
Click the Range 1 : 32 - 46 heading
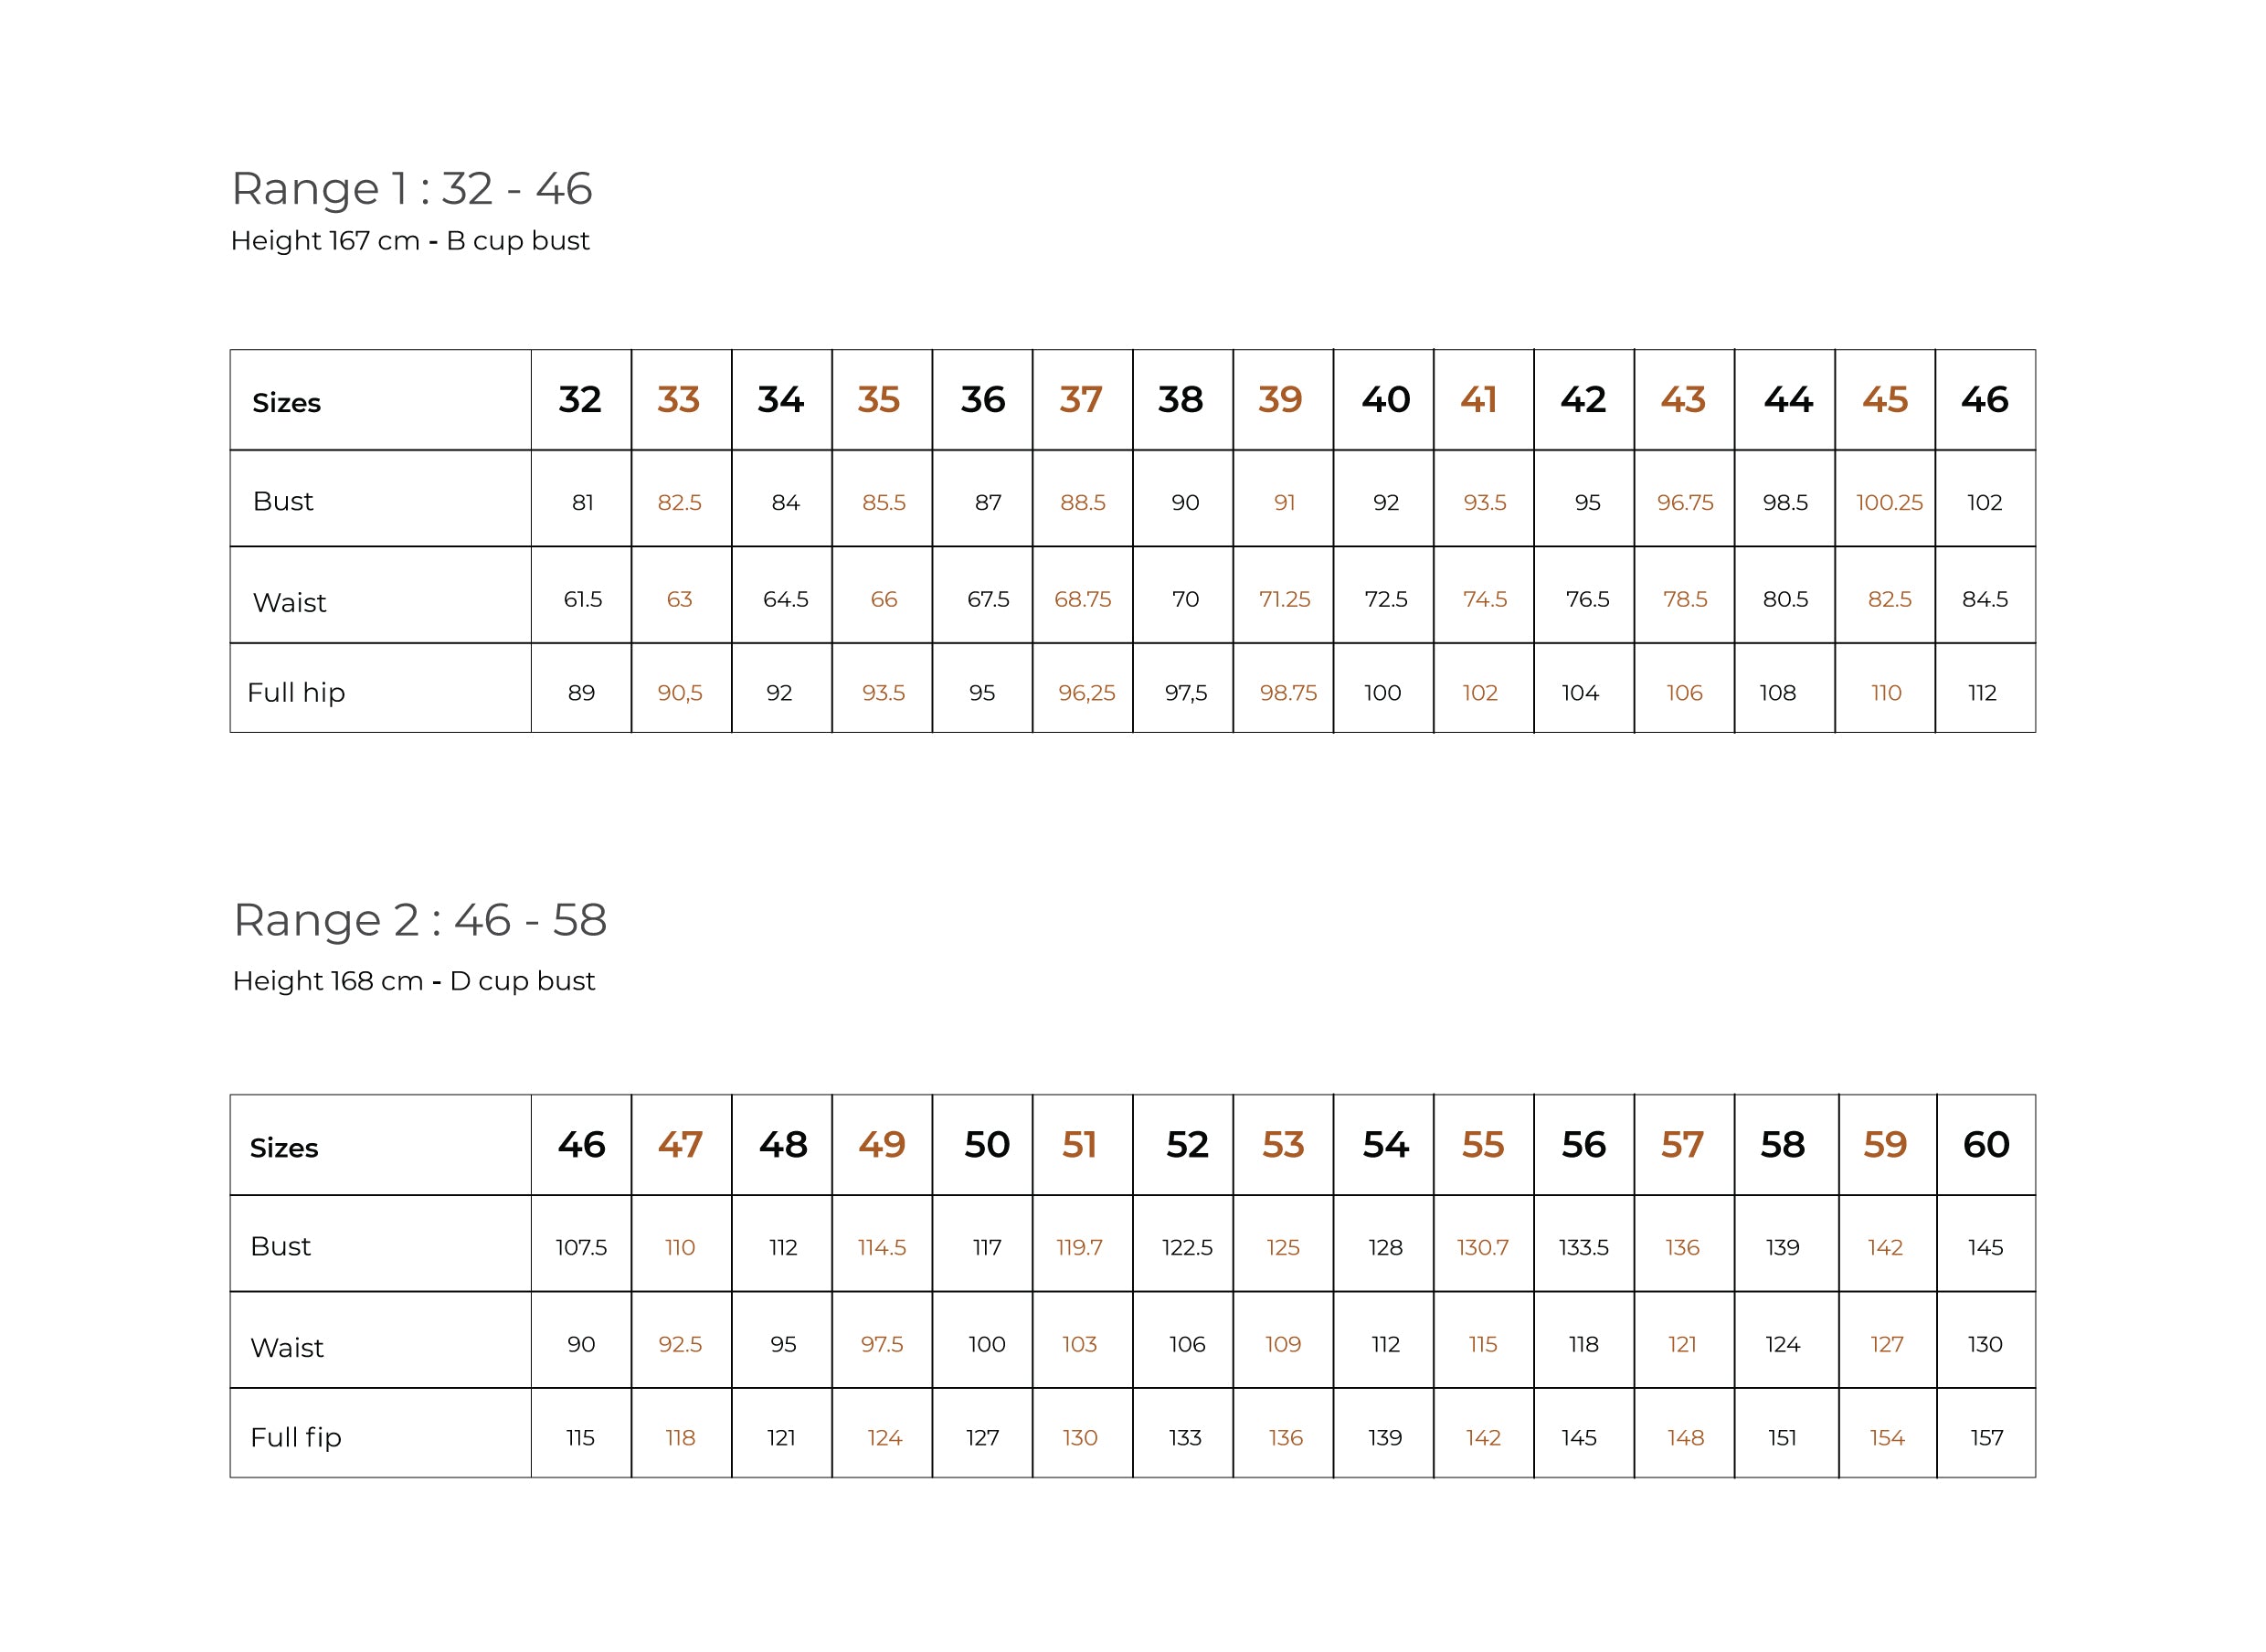click(x=411, y=189)
